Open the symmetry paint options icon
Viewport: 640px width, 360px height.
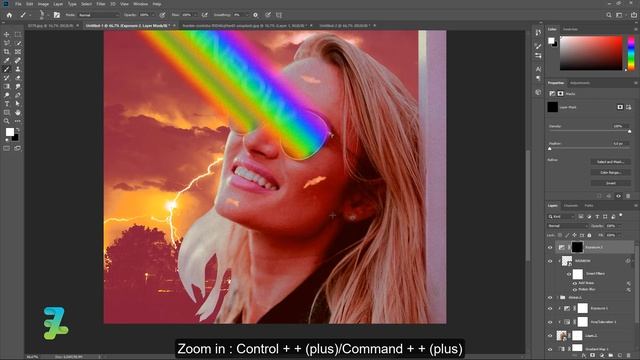(279, 15)
